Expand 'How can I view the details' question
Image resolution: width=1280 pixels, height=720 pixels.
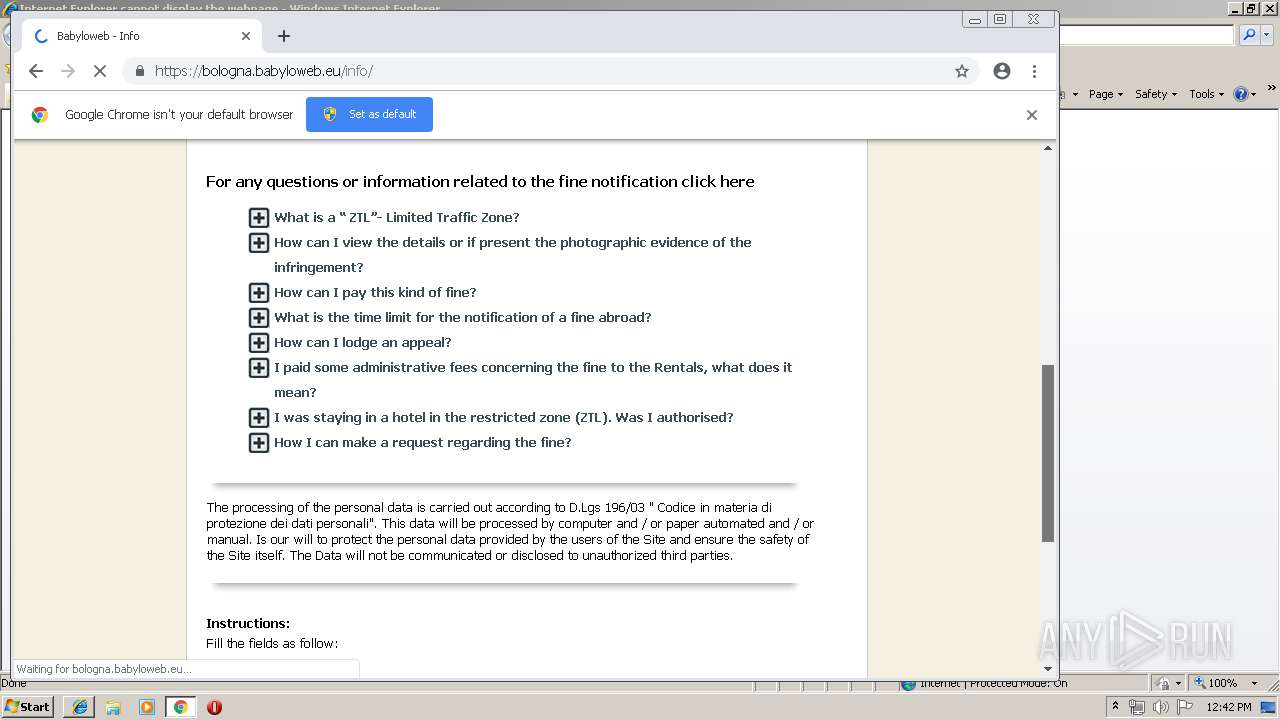(259, 242)
